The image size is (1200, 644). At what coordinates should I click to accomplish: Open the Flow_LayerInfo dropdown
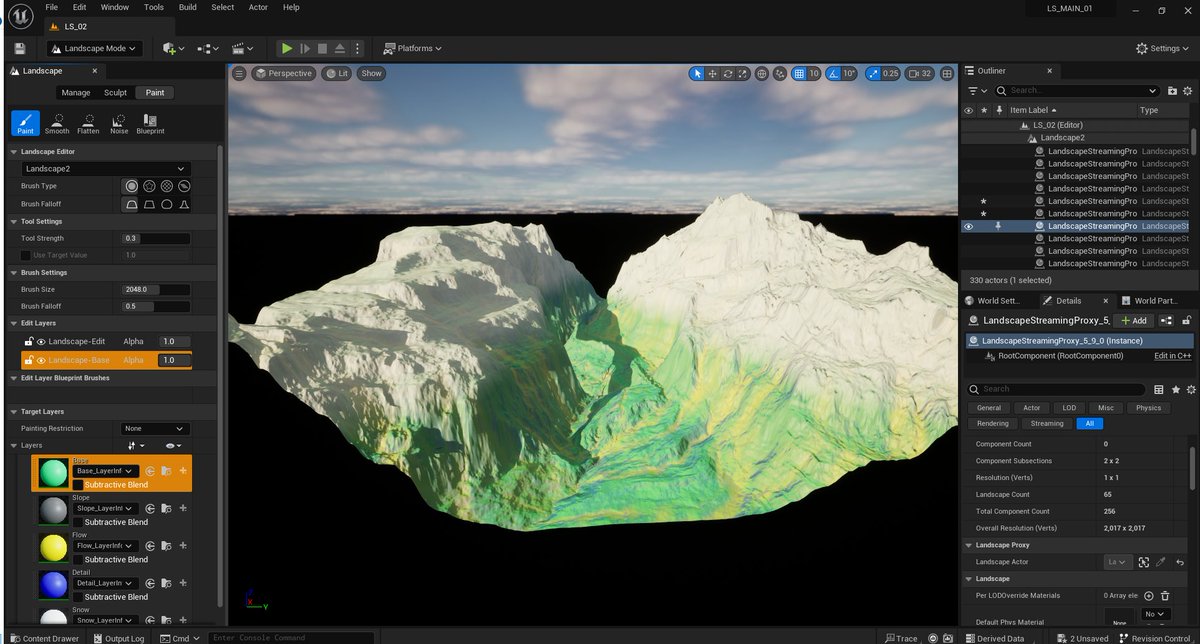click(x=104, y=545)
